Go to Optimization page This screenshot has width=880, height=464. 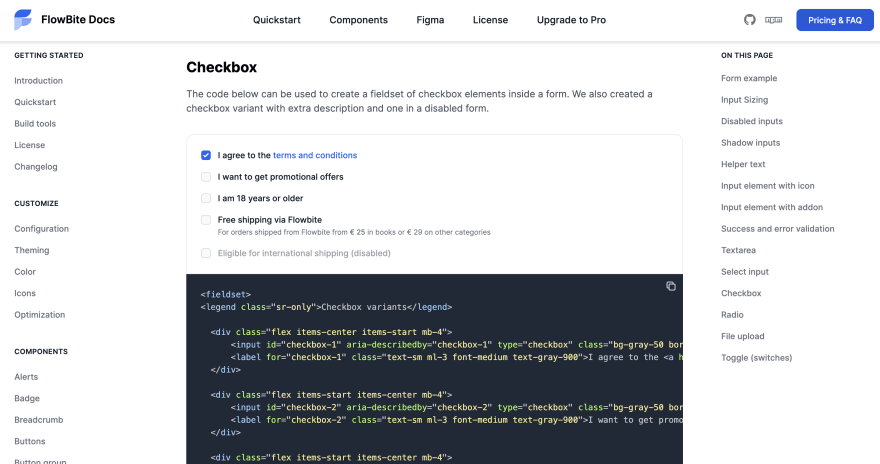point(40,315)
